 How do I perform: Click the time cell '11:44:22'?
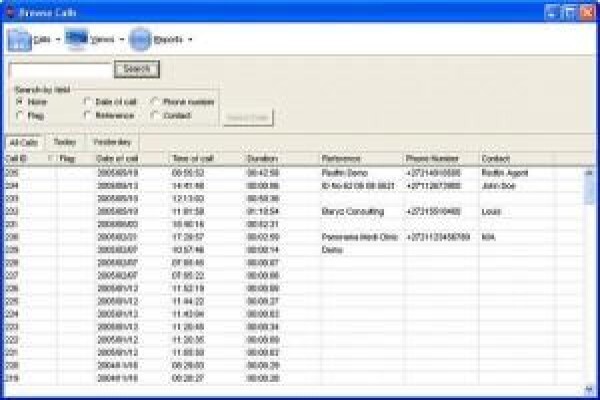tap(188, 301)
